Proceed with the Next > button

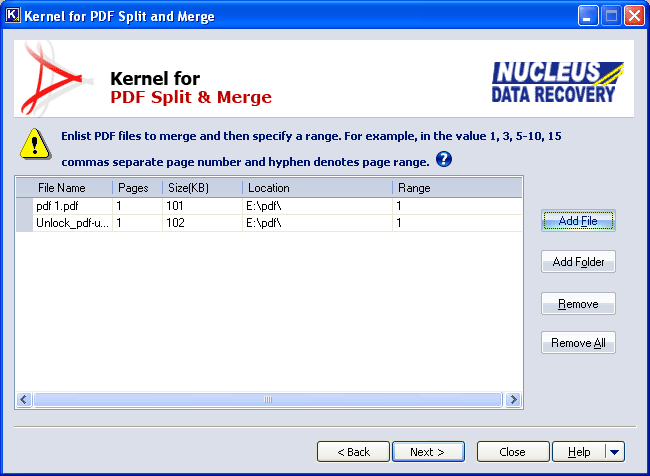click(428, 452)
